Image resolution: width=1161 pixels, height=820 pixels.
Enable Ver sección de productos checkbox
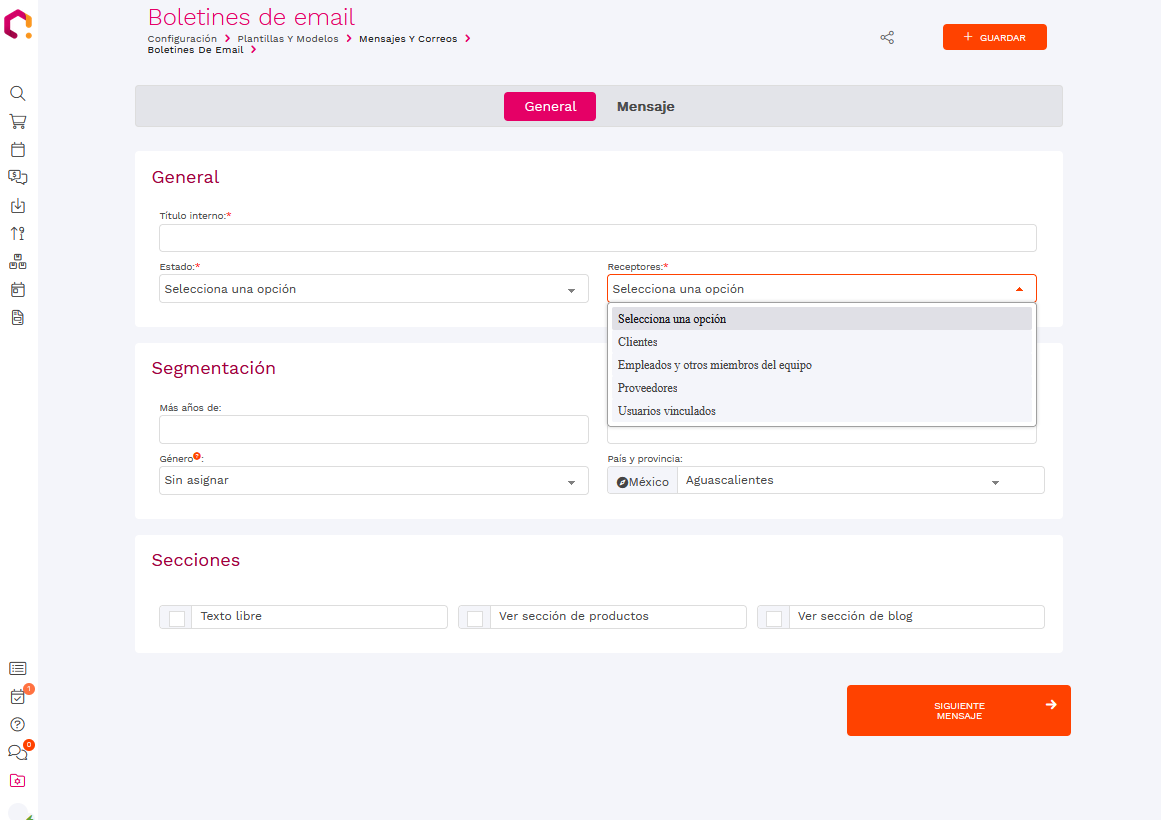475,618
